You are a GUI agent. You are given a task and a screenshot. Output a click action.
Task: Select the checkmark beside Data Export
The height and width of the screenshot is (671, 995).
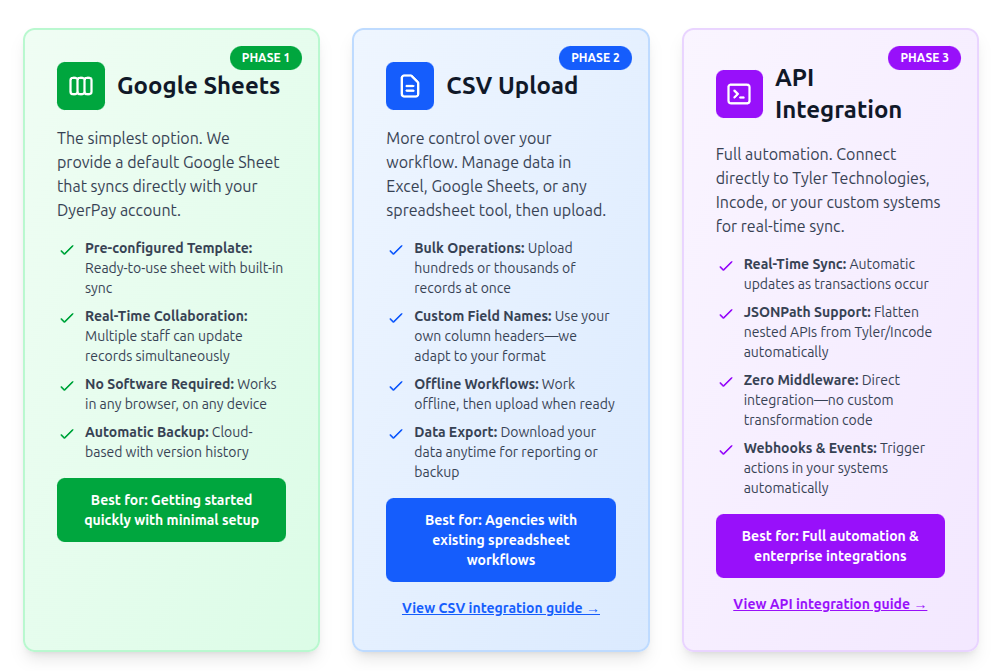396,434
